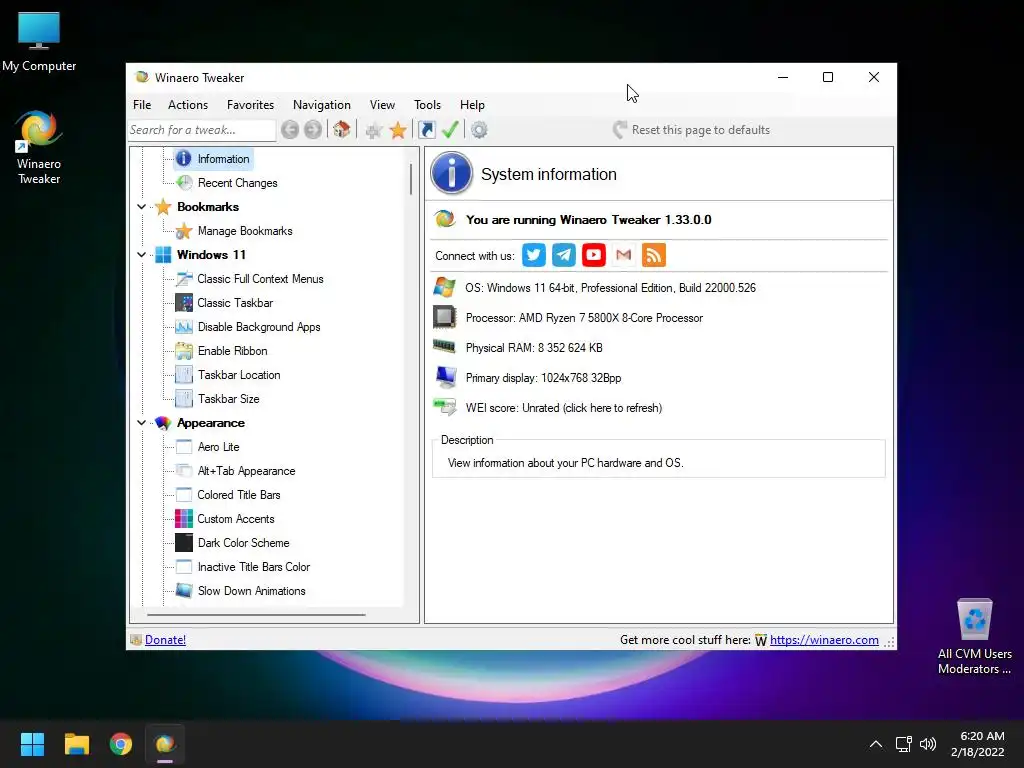Go to Home page via house icon
This screenshot has width=1024, height=768.
[342, 129]
